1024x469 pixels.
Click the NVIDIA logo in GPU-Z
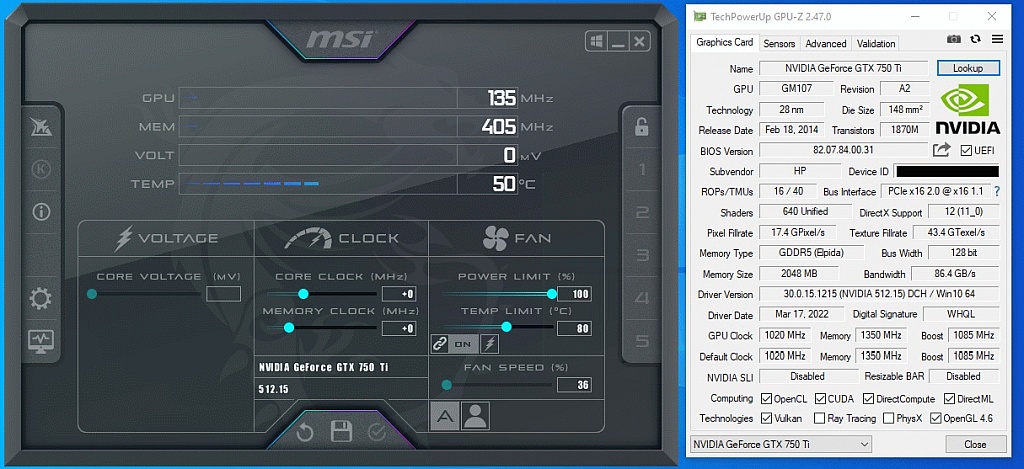968,110
